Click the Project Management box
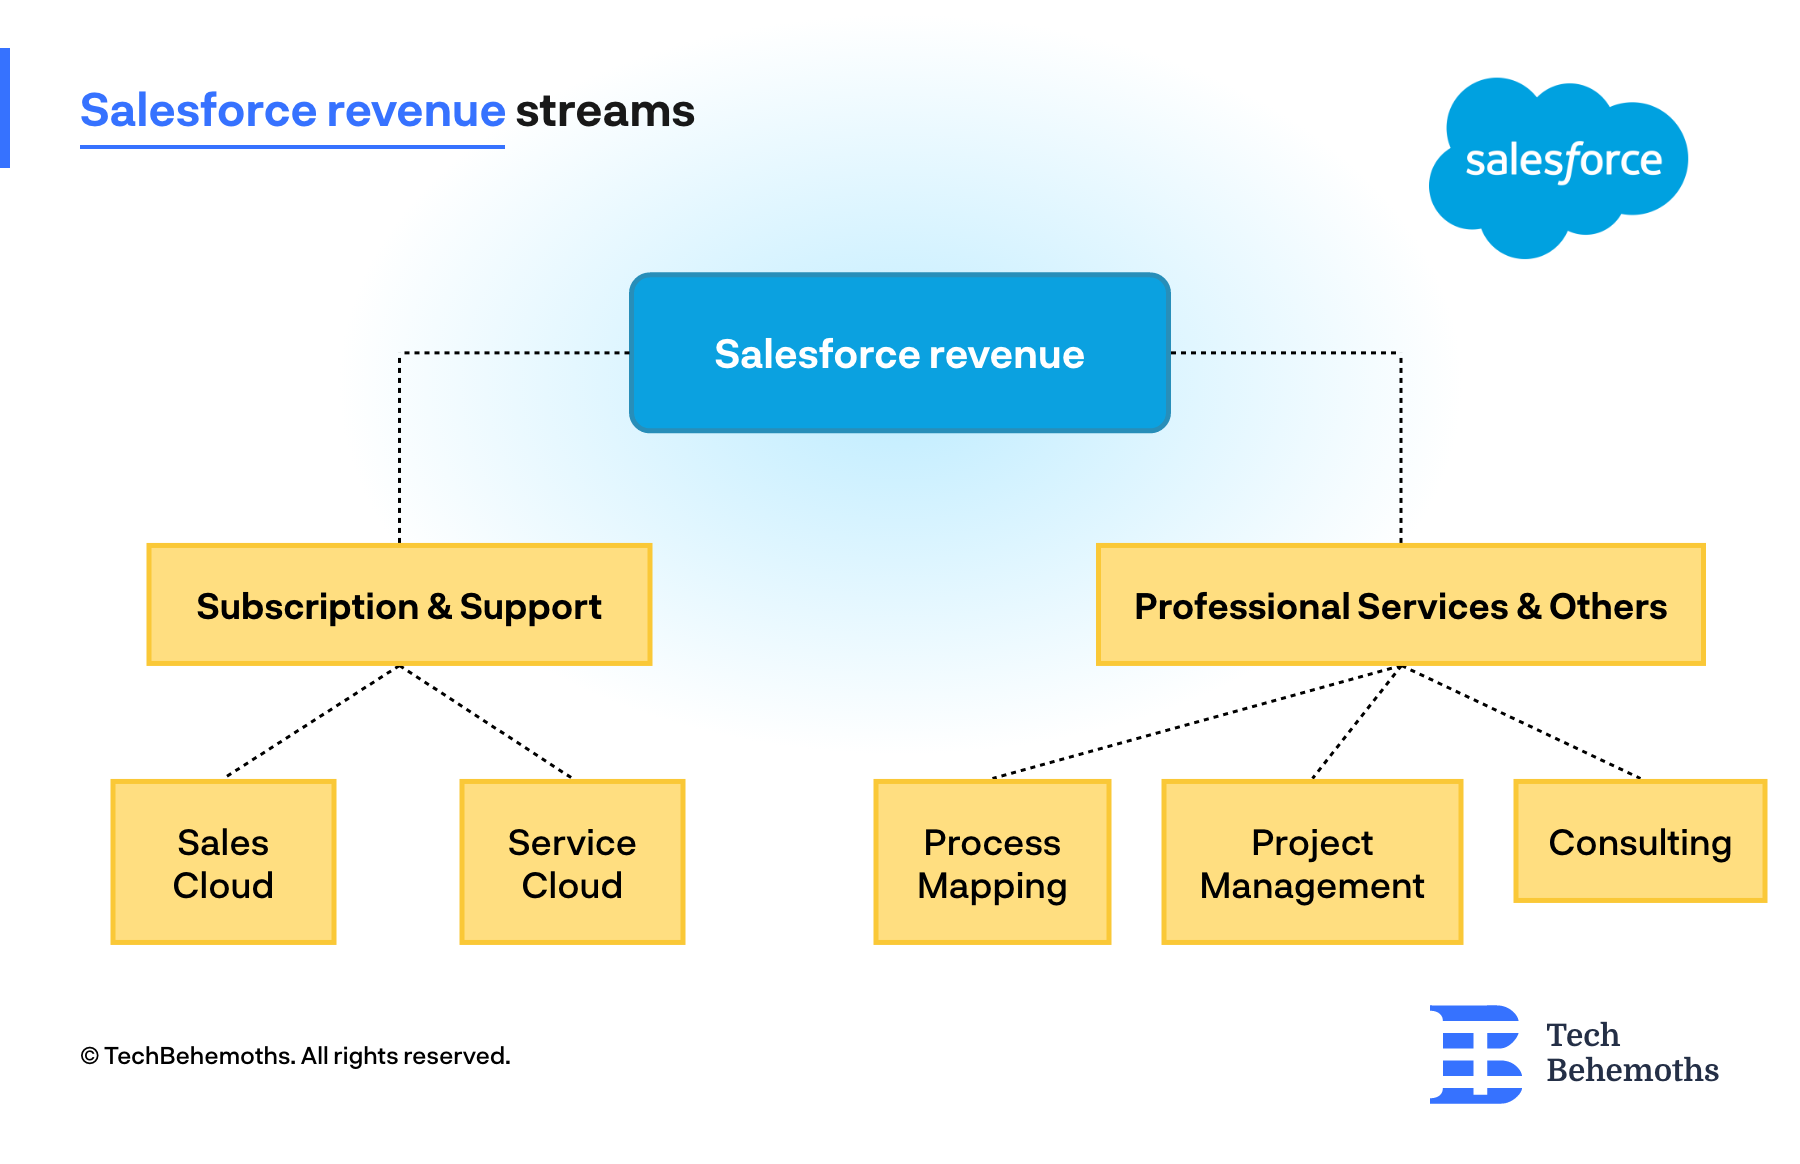 1312,862
